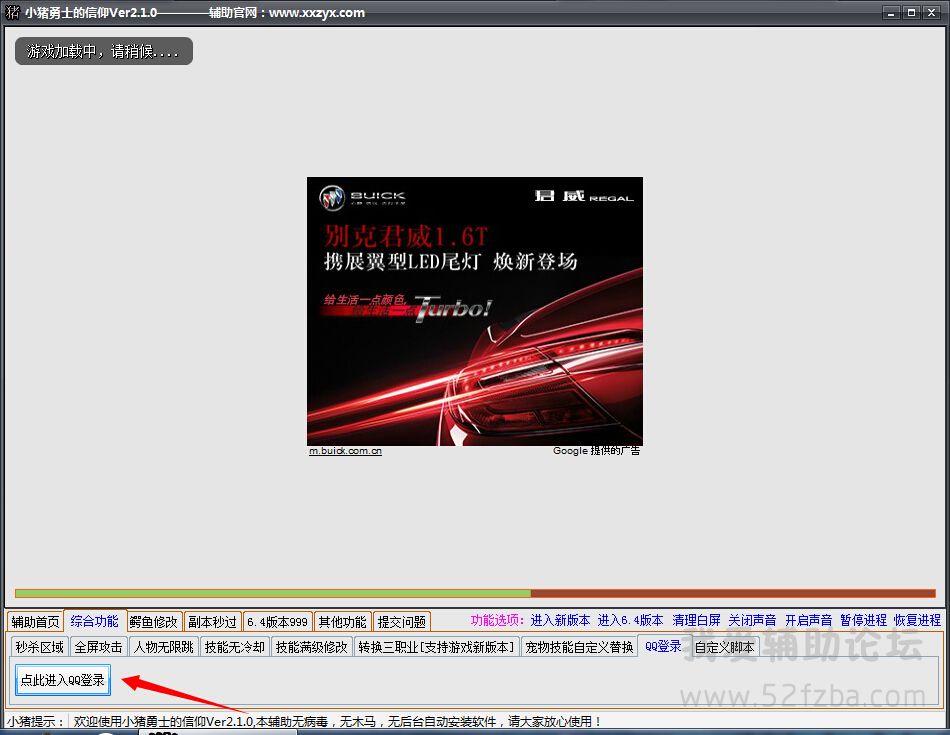Switch to the 其他功能 tab

click(342, 622)
